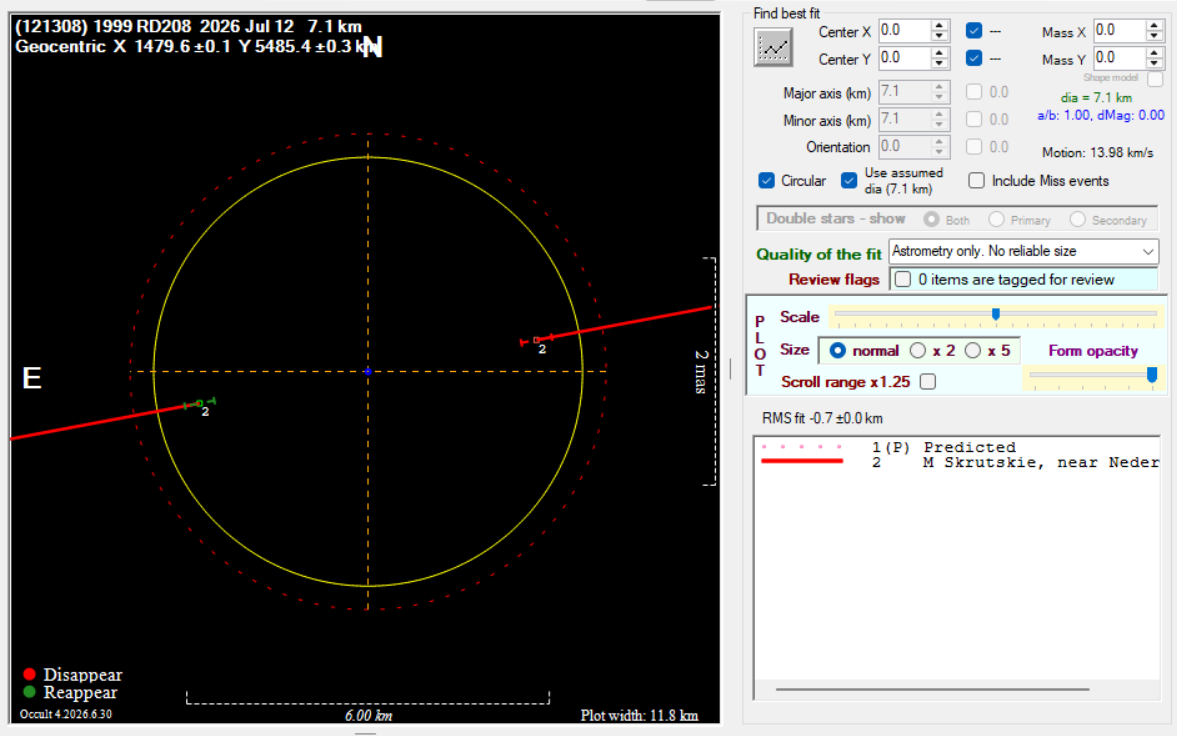Uncheck Use assumed dia (7.1 km)
Image resolution: width=1177 pixels, height=736 pixels.
(x=849, y=181)
